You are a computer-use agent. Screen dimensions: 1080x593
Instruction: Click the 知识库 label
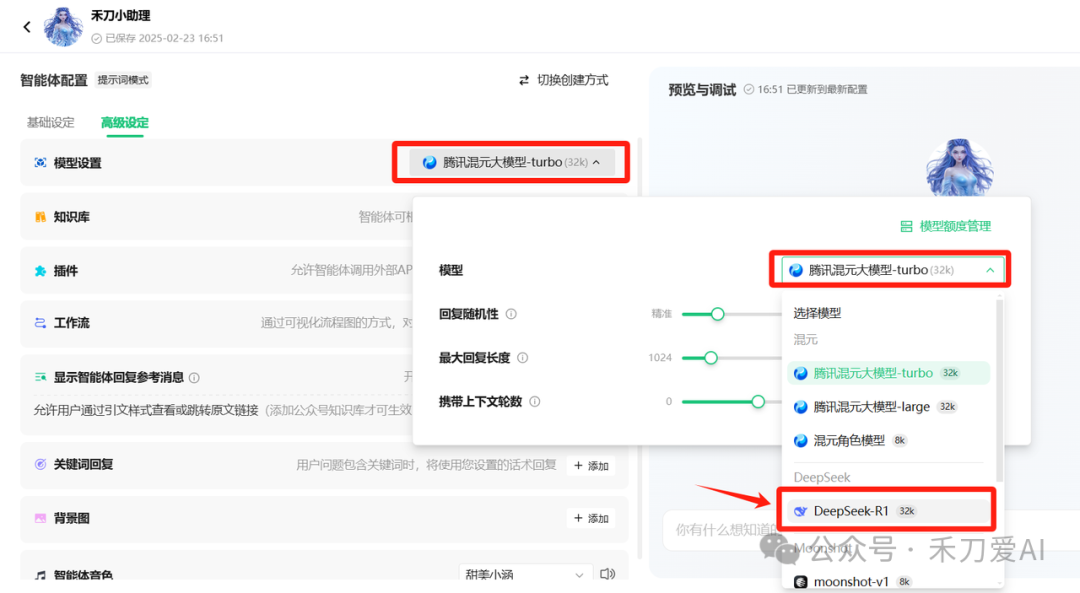point(72,217)
